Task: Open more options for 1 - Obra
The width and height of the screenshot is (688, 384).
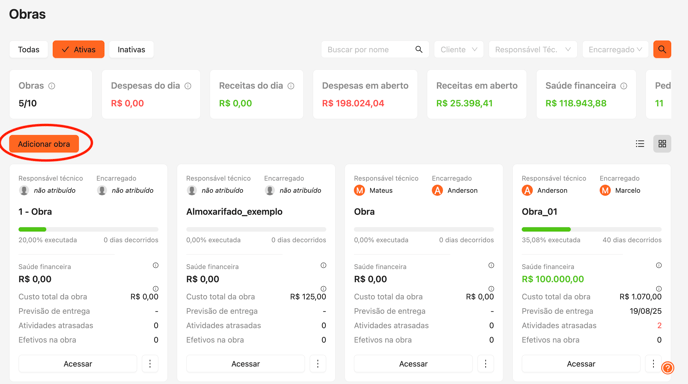Action: [150, 364]
